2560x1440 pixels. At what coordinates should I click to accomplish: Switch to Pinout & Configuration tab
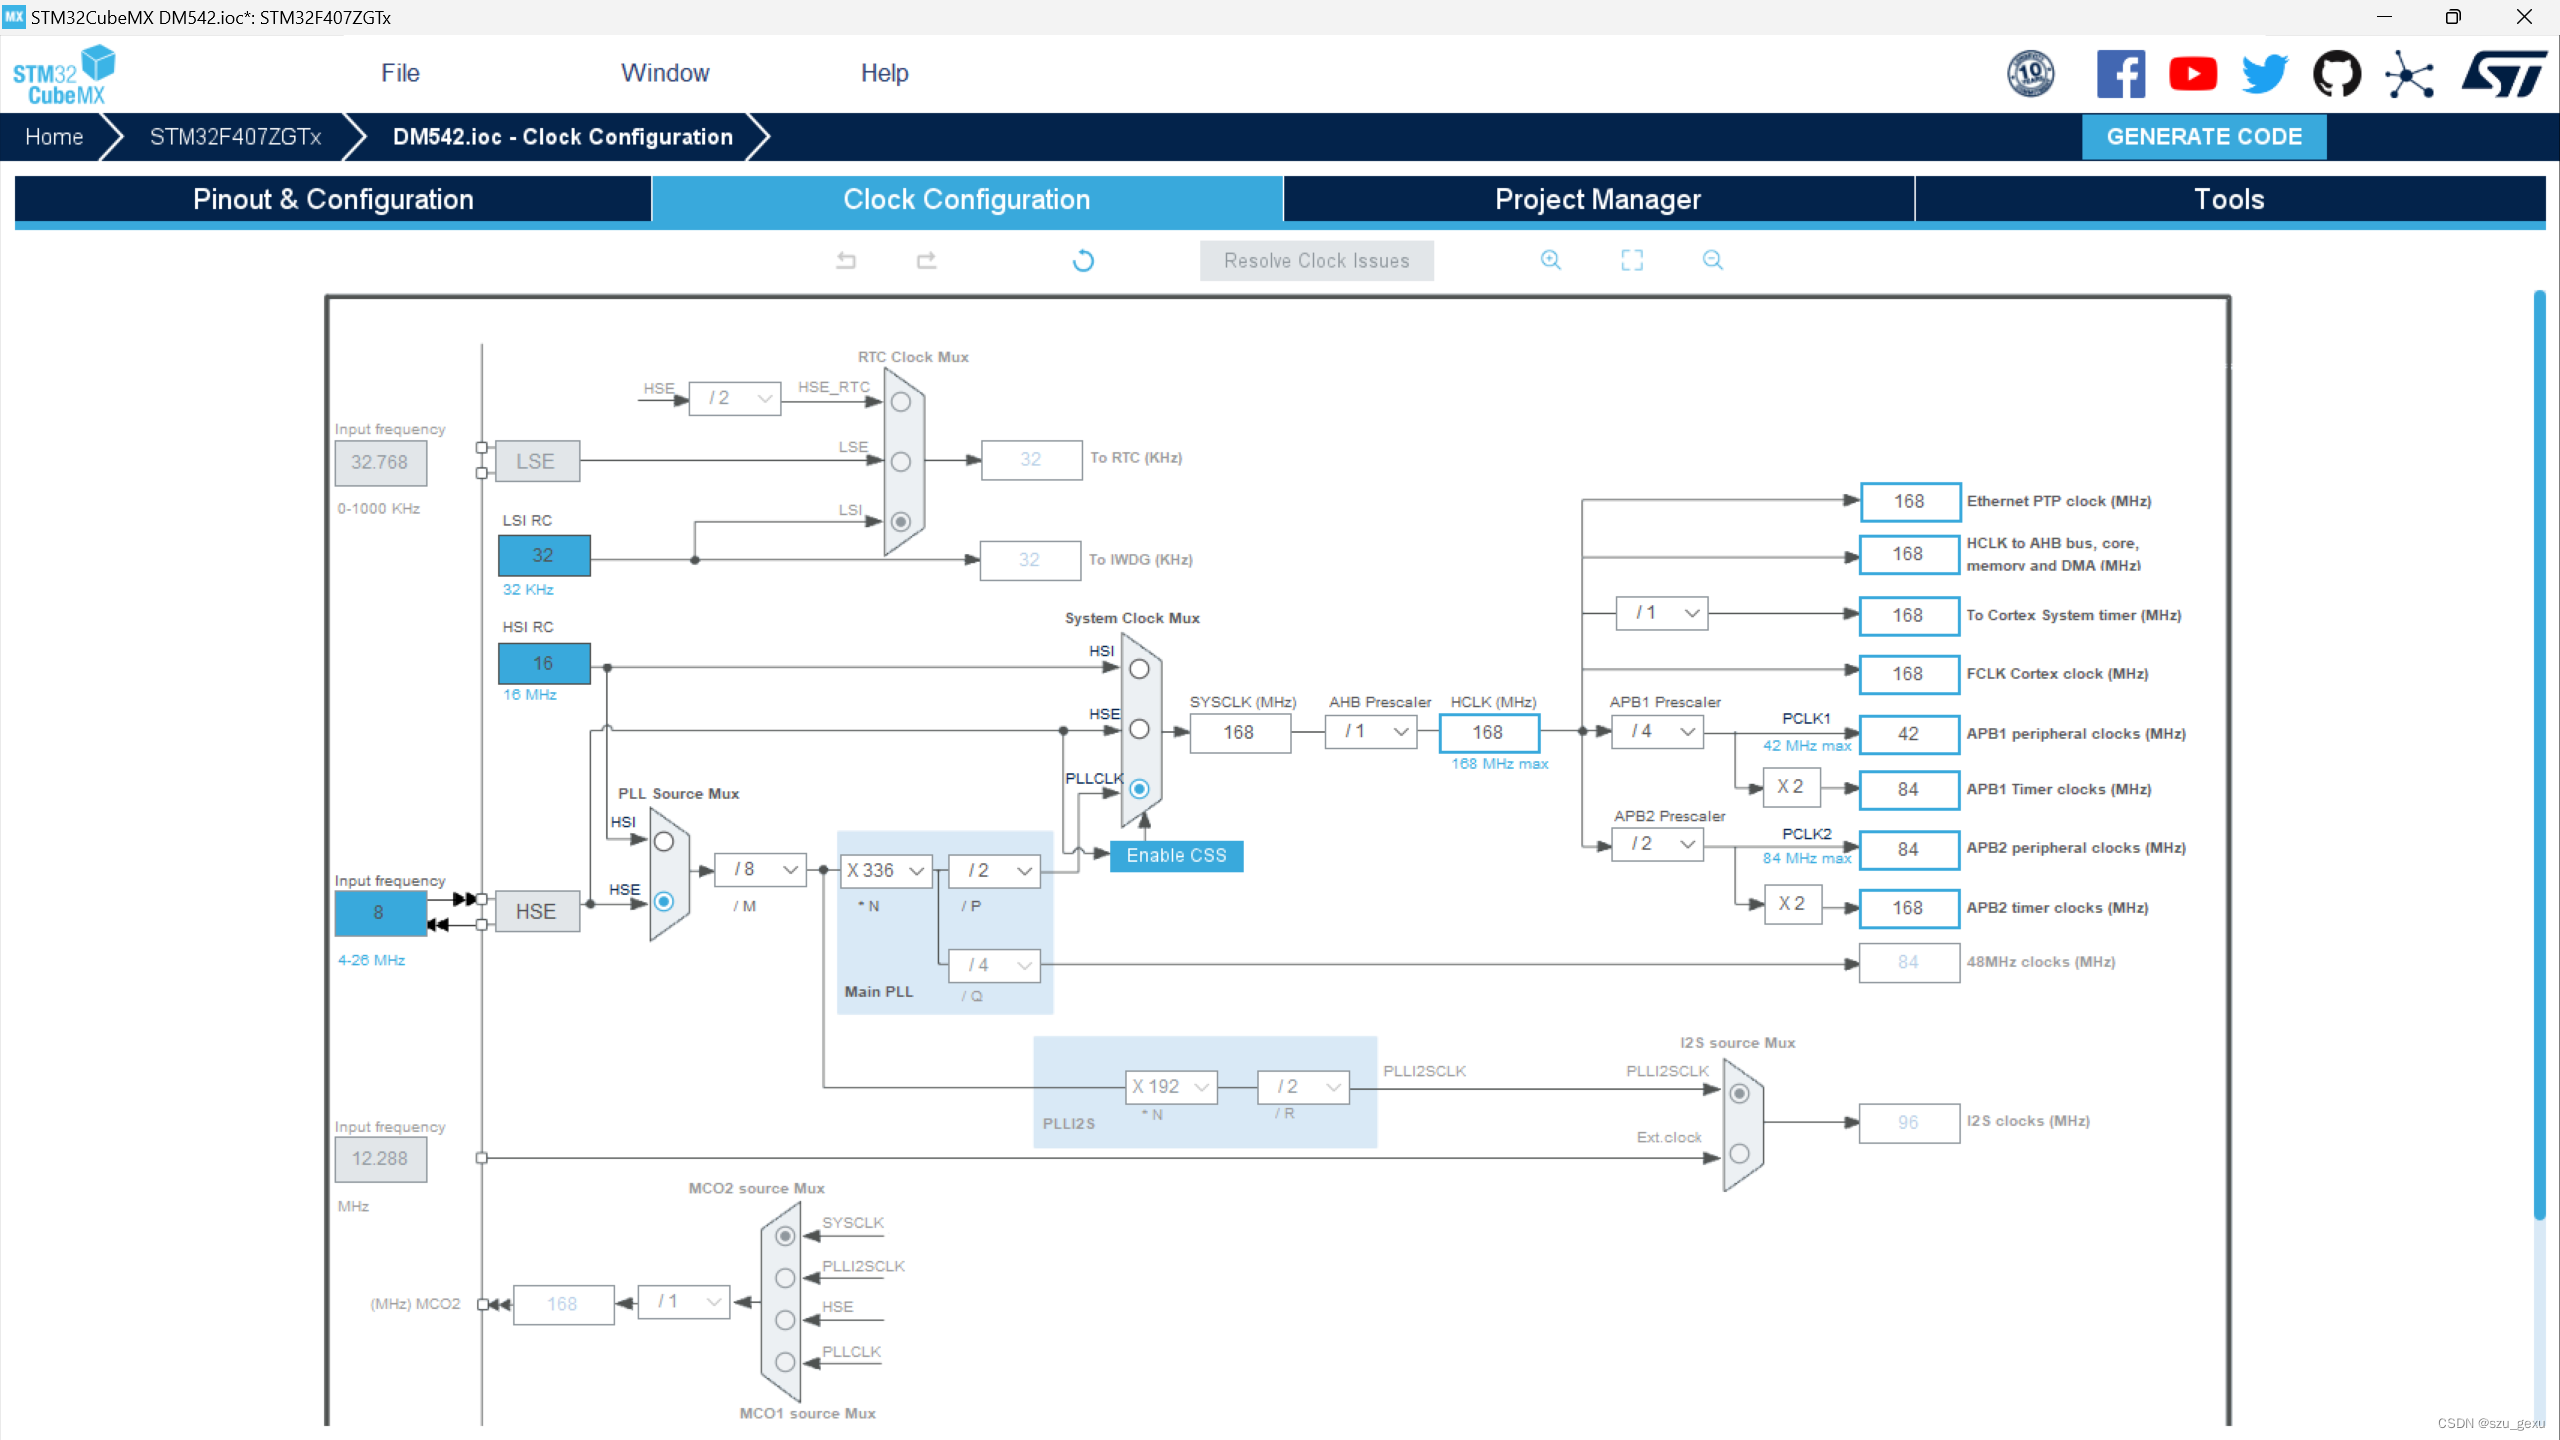click(333, 199)
